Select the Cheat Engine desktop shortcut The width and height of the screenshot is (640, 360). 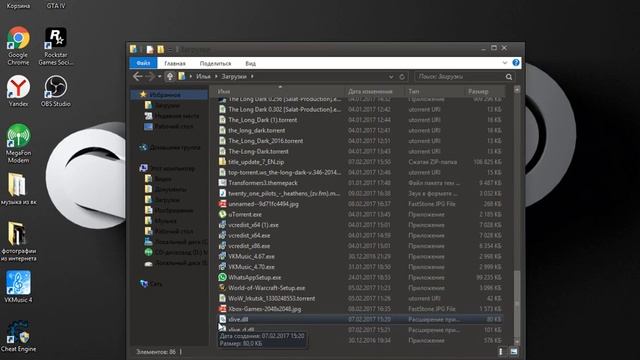coord(18,336)
